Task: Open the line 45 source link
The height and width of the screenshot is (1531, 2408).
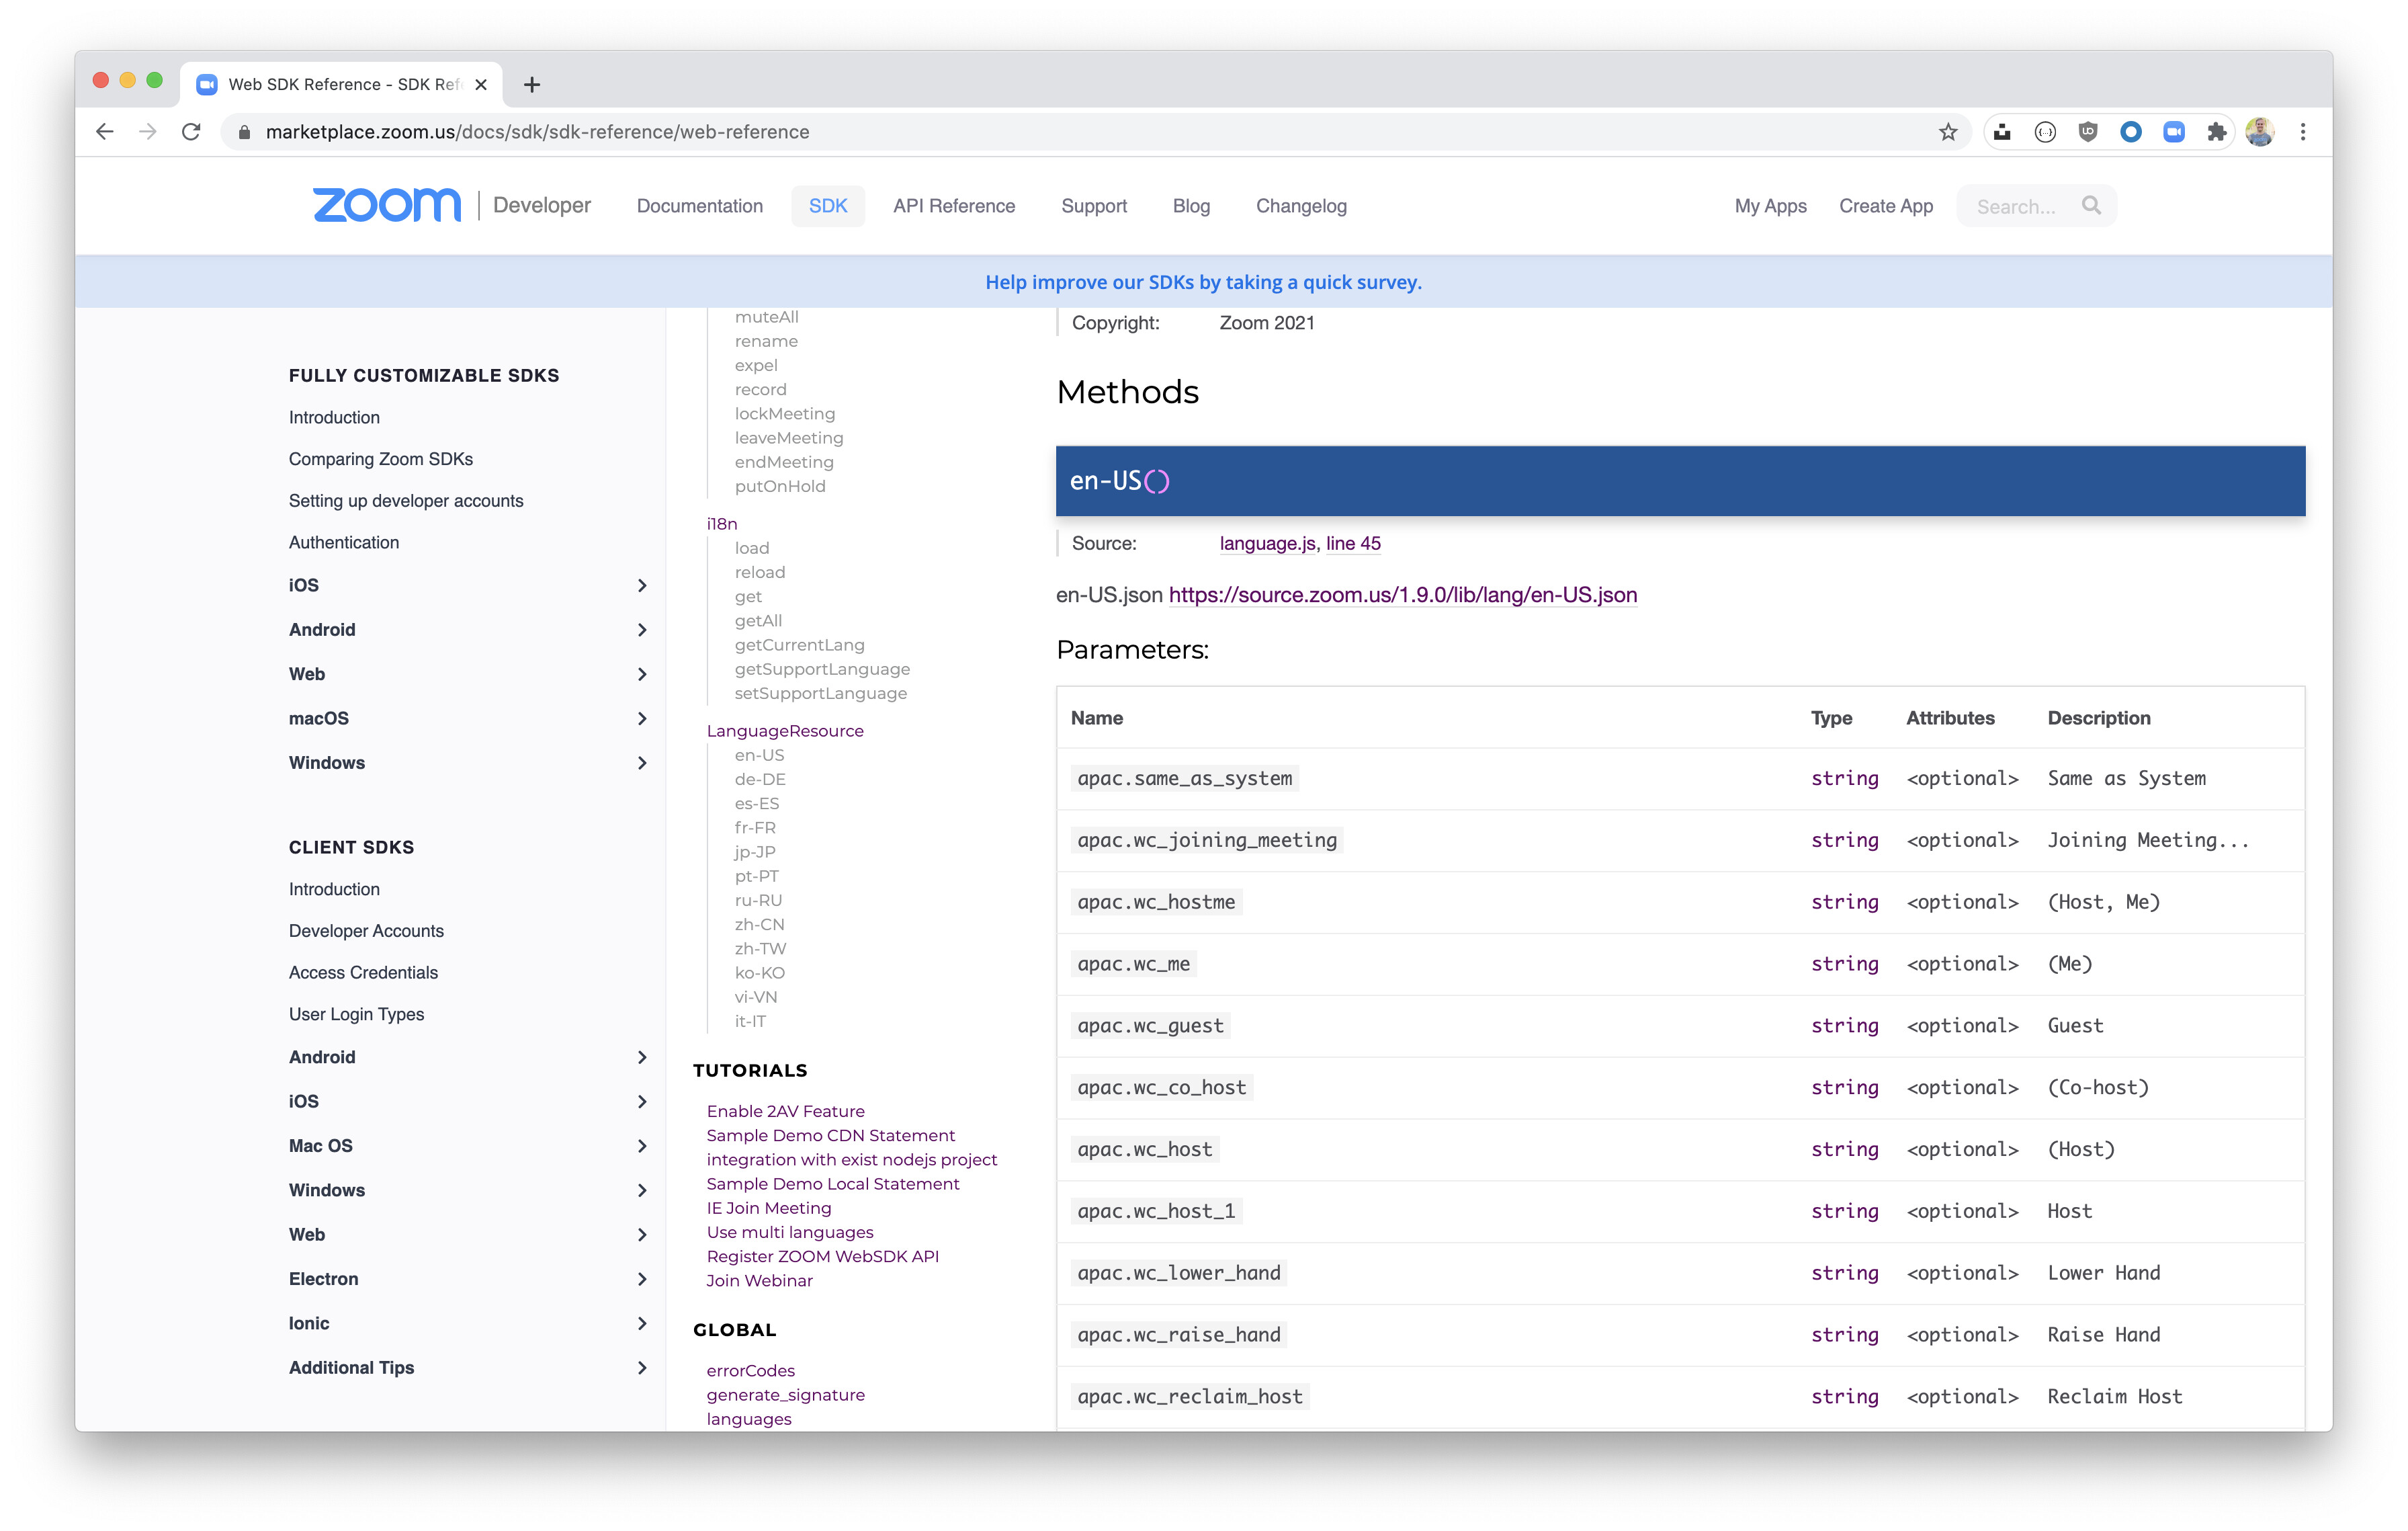Action: coord(1353,543)
